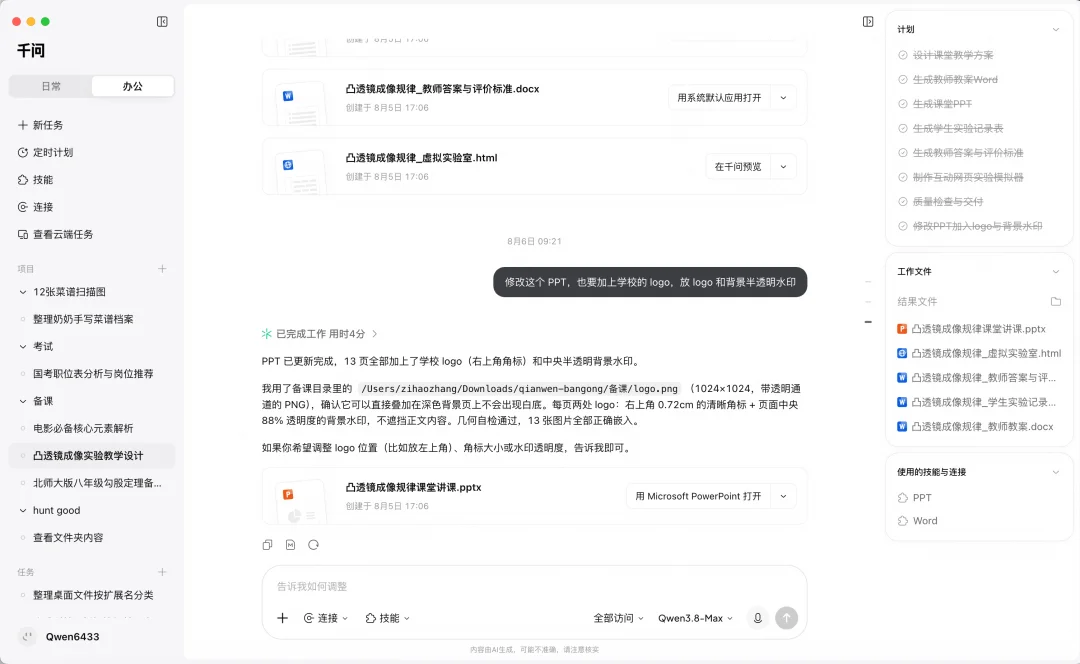The image size is (1080, 664).
Task: Toggle the right panel icon near top
Action: tap(868, 21)
